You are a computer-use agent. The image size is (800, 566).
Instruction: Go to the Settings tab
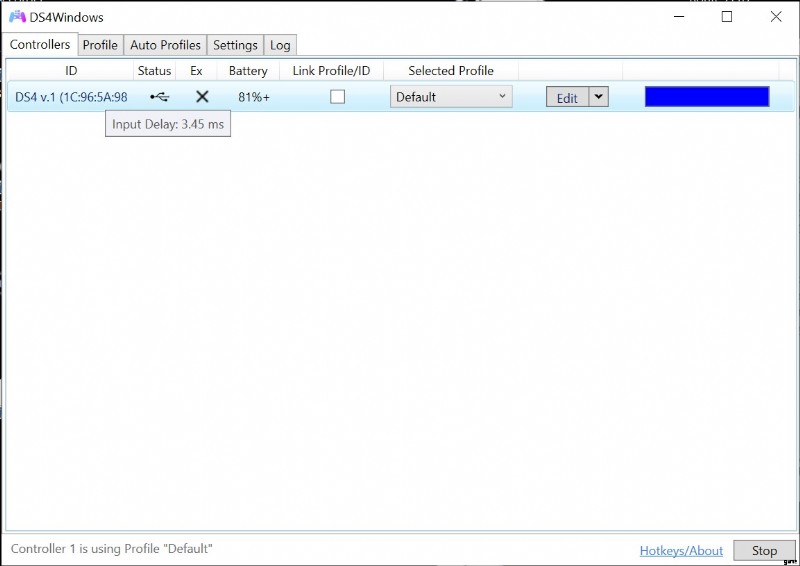point(235,45)
